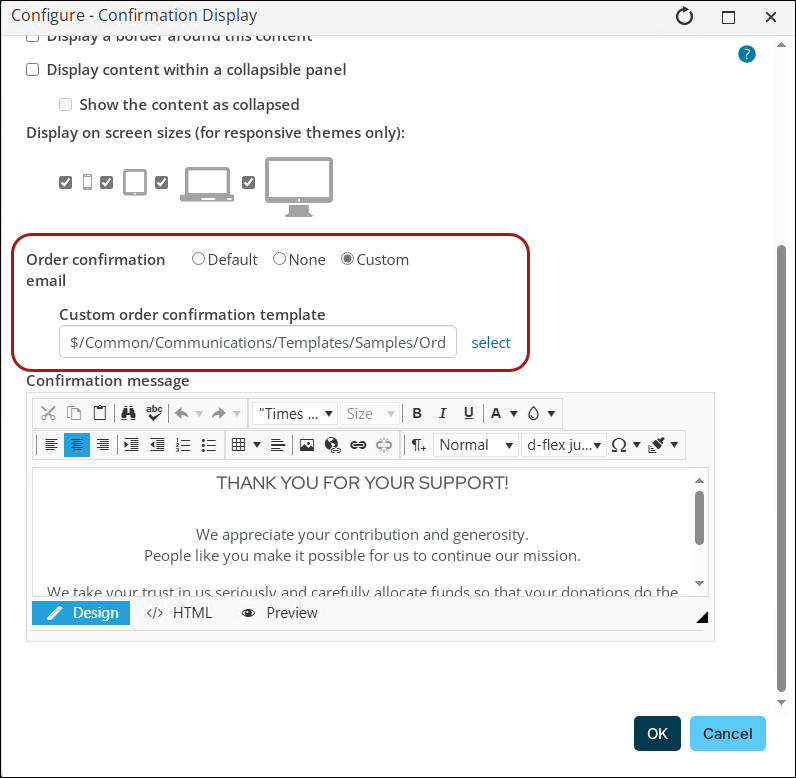This screenshot has width=796, height=778.
Task: Switch to the HTML tab
Action: coord(179,613)
